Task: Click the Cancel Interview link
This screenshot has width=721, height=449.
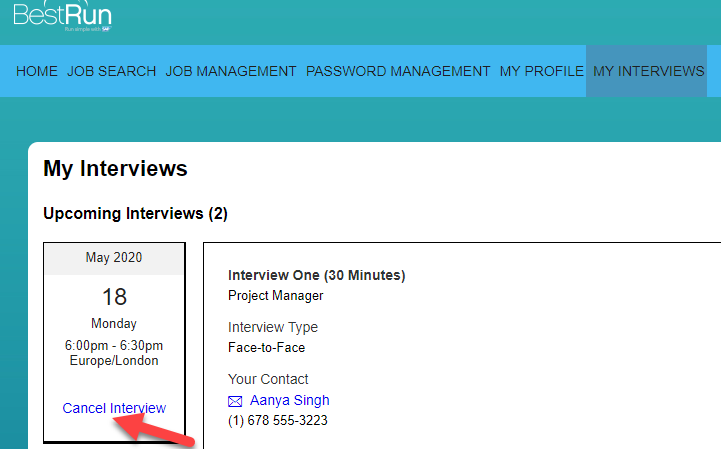Action: pos(114,408)
